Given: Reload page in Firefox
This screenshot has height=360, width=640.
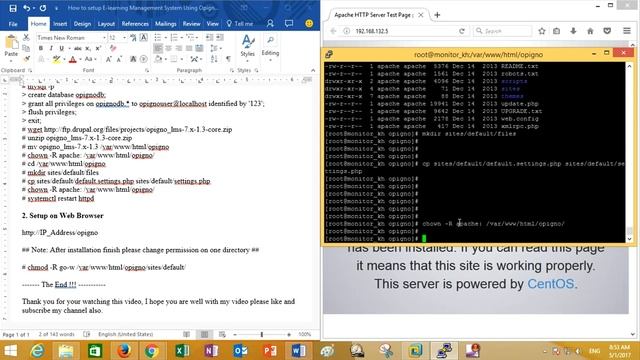Looking at the screenshot, I should tap(462, 31).
